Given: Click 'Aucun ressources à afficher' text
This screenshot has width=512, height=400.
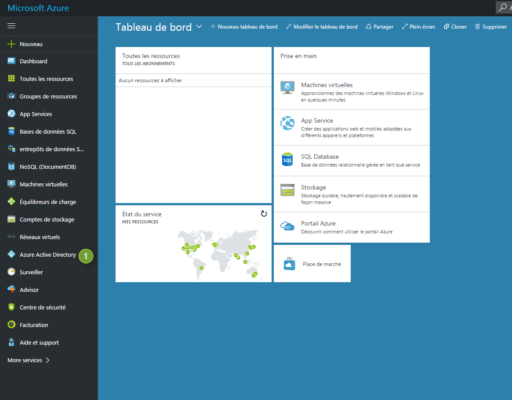Looking at the screenshot, I should click(x=150, y=80).
